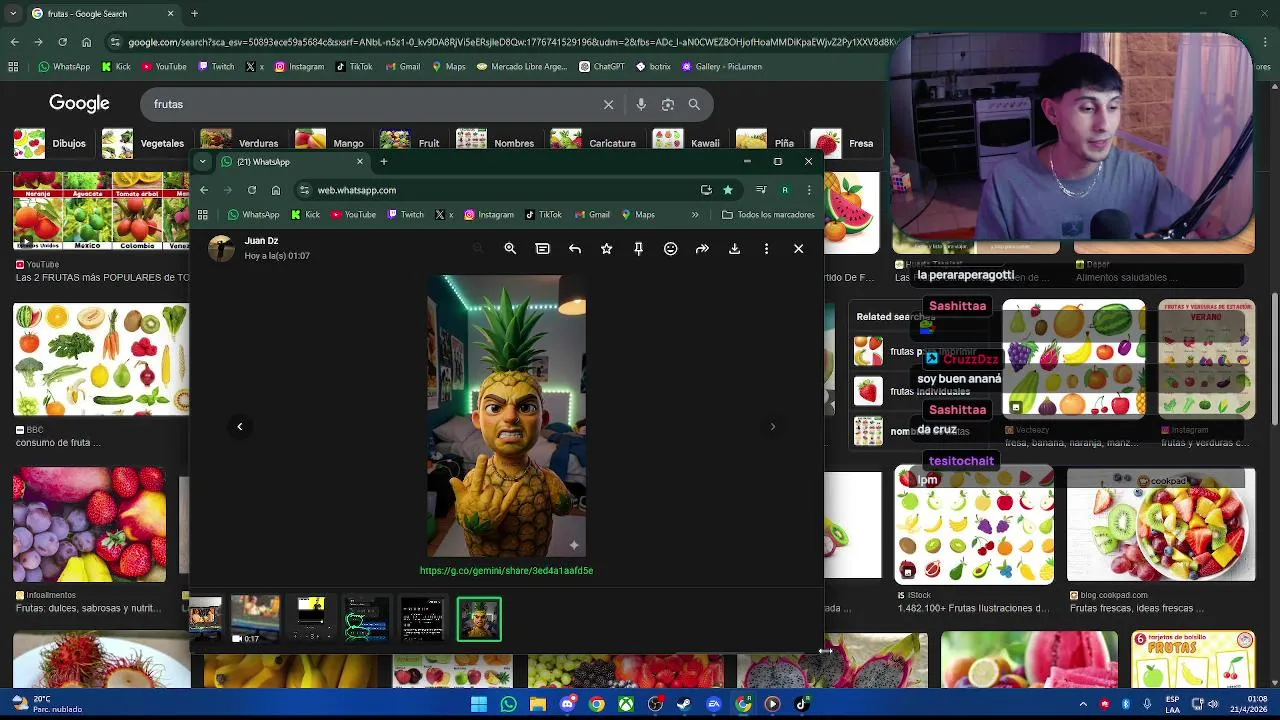Image resolution: width=1280 pixels, height=720 pixels.
Task: Open Xbox app from taskbar
Action: (626, 704)
